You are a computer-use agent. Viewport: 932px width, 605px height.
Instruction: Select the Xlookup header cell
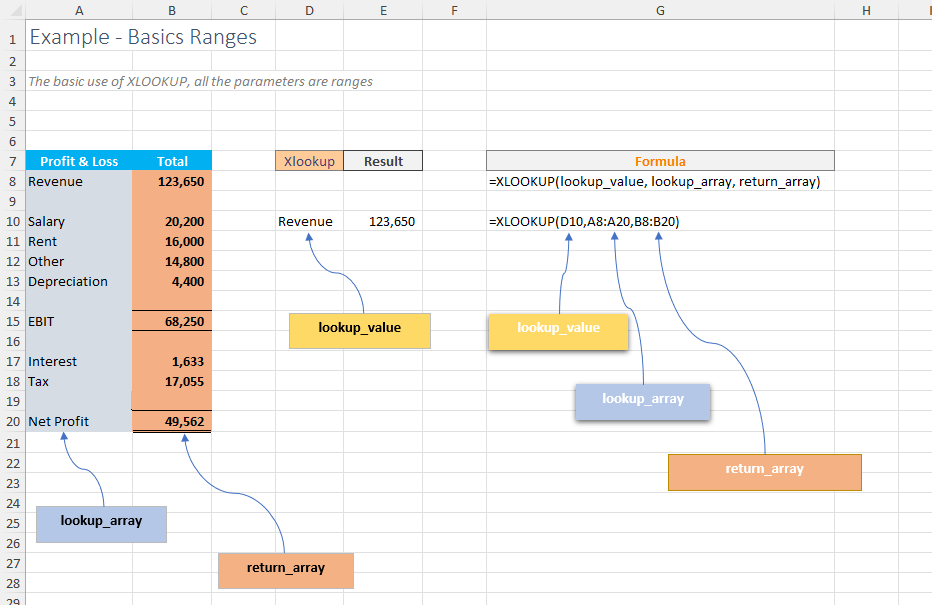click(309, 161)
